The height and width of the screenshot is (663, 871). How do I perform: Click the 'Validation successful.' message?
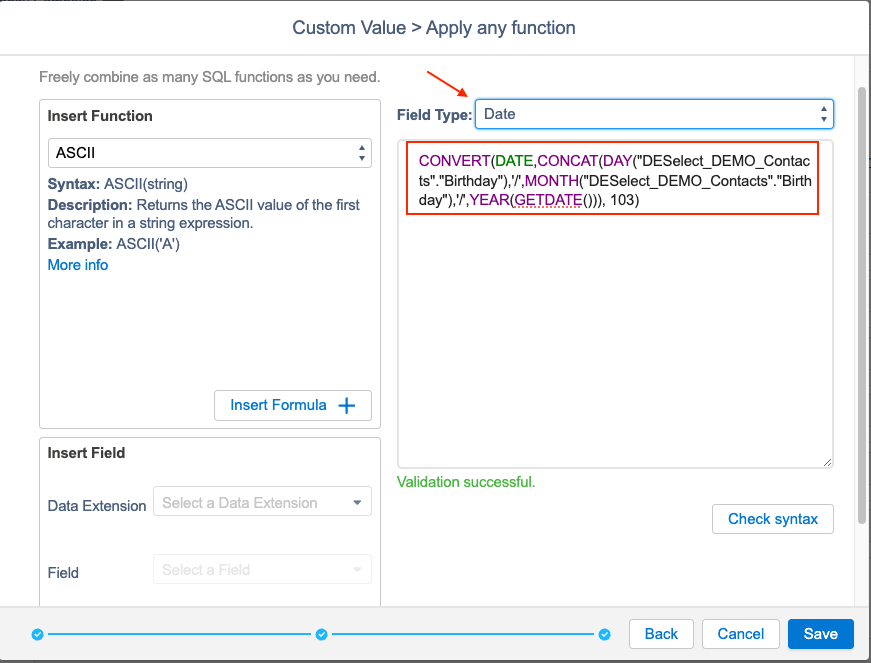coord(466,482)
